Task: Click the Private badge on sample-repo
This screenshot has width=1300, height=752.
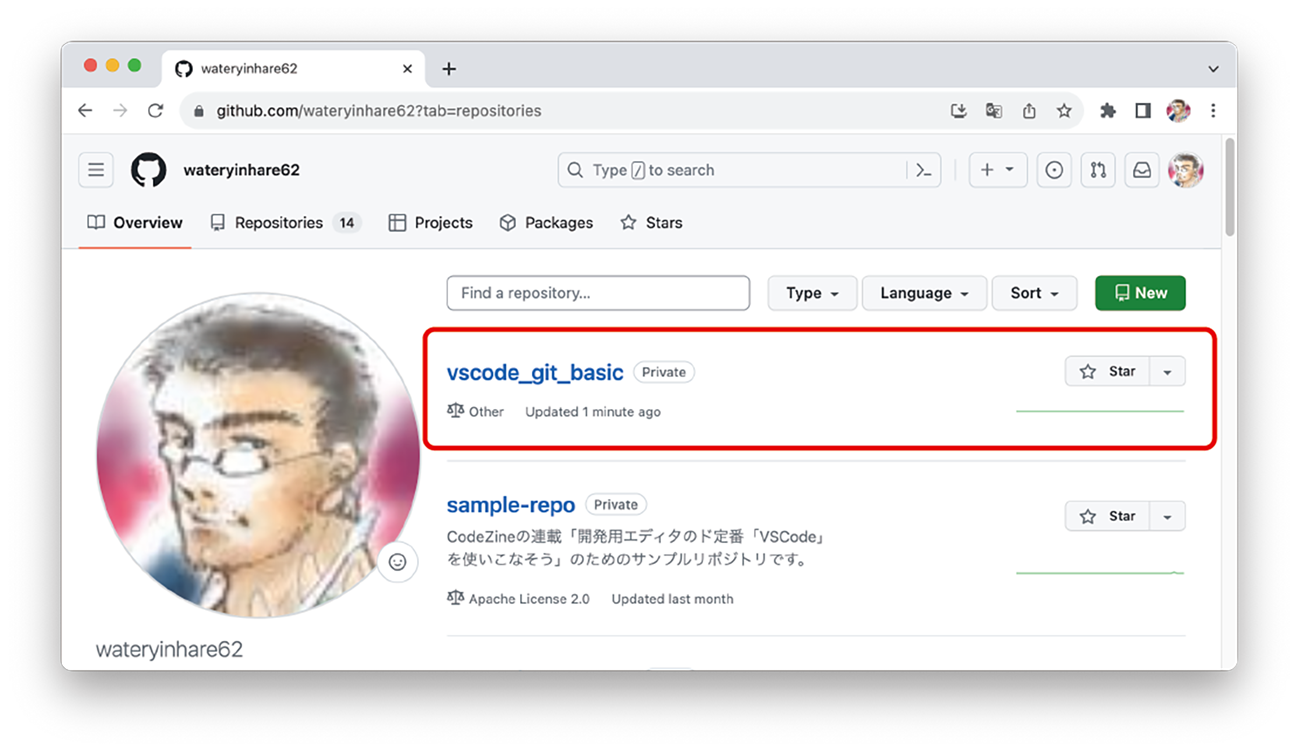Action: [616, 505]
